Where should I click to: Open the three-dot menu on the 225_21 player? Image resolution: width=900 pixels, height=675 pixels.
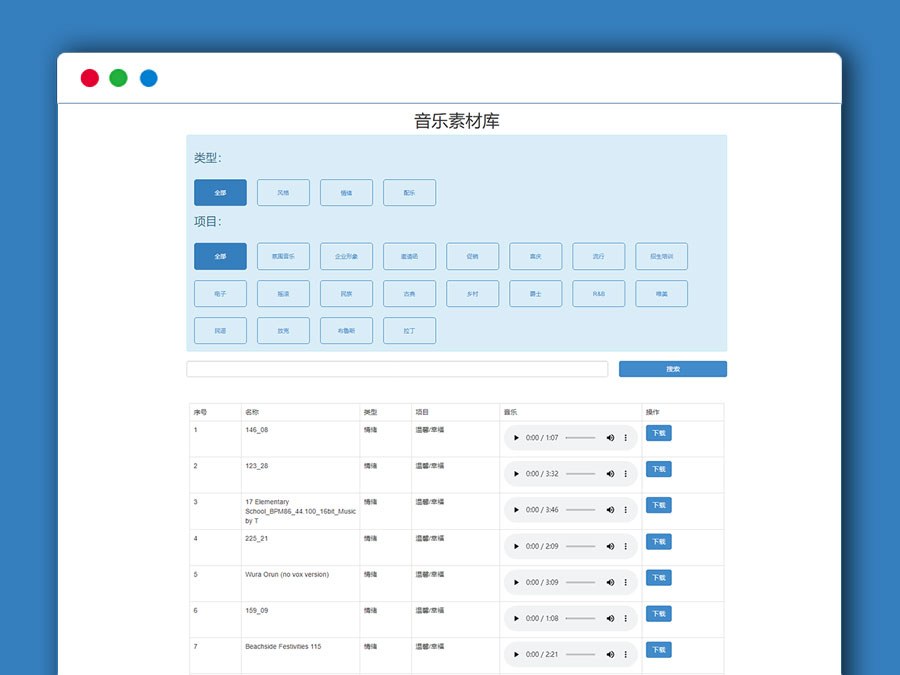coord(626,546)
